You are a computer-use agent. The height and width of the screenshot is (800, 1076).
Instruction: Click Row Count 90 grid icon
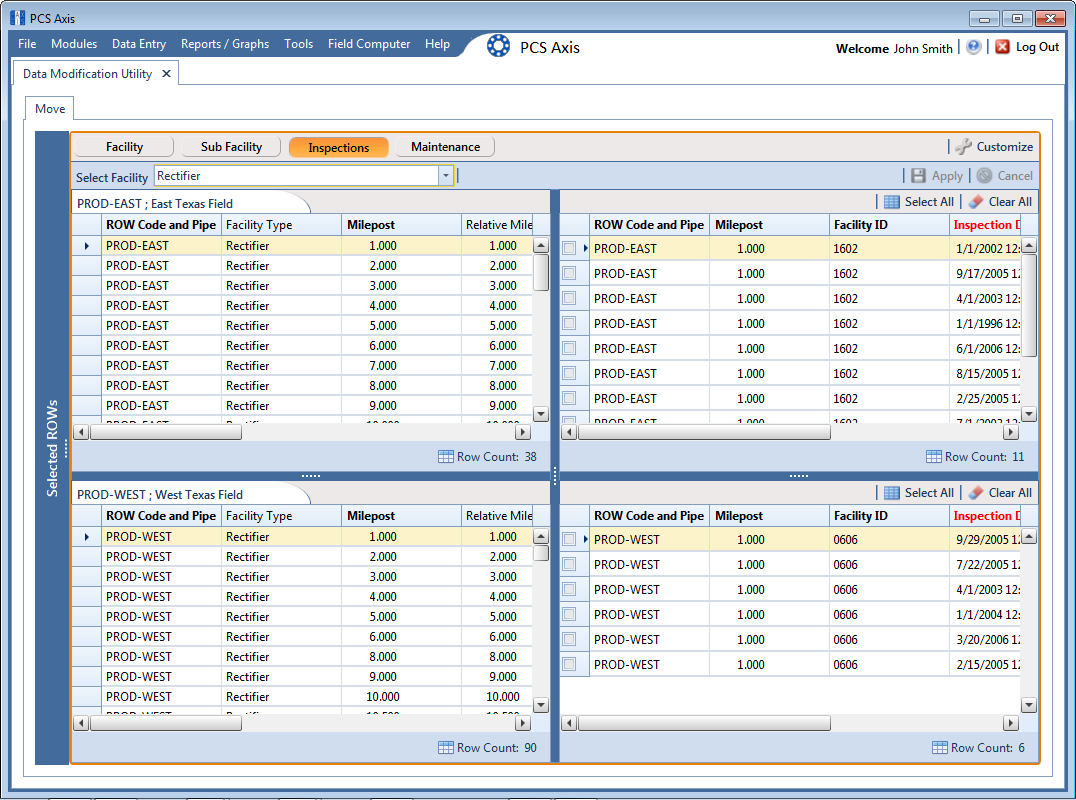pyautogui.click(x=445, y=747)
